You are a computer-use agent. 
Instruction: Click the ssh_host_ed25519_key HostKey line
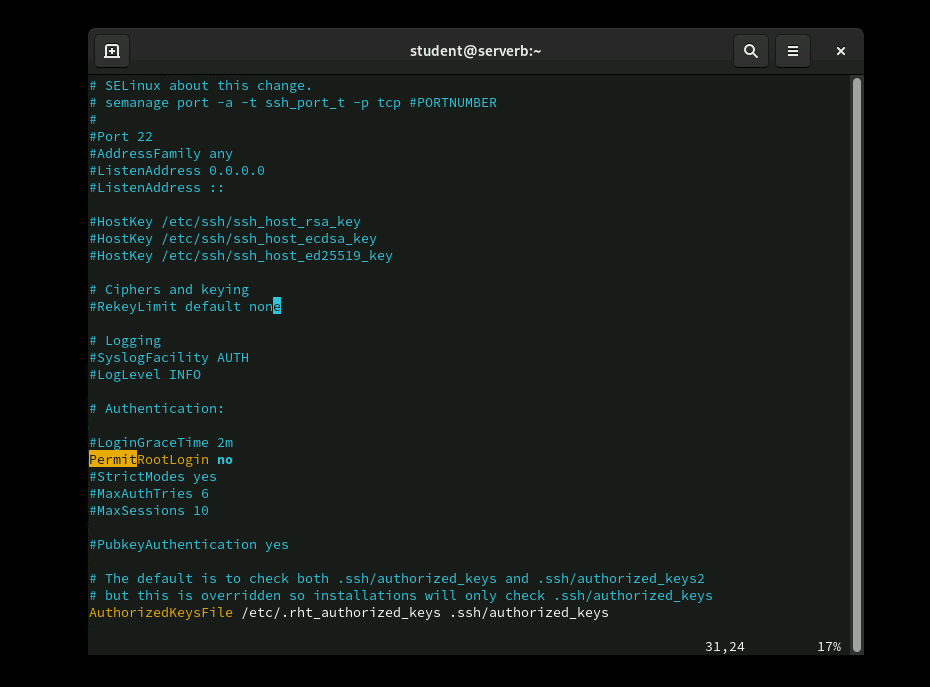tap(240, 256)
